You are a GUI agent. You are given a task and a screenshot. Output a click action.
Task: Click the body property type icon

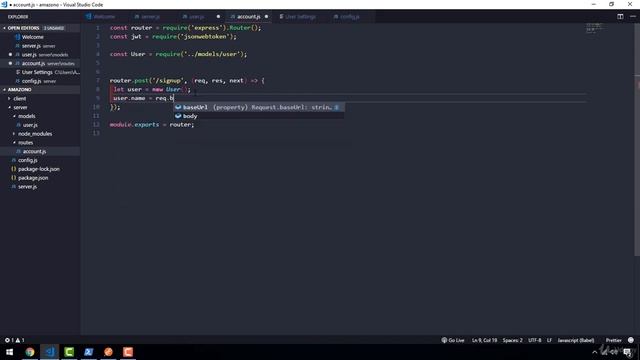(178, 116)
